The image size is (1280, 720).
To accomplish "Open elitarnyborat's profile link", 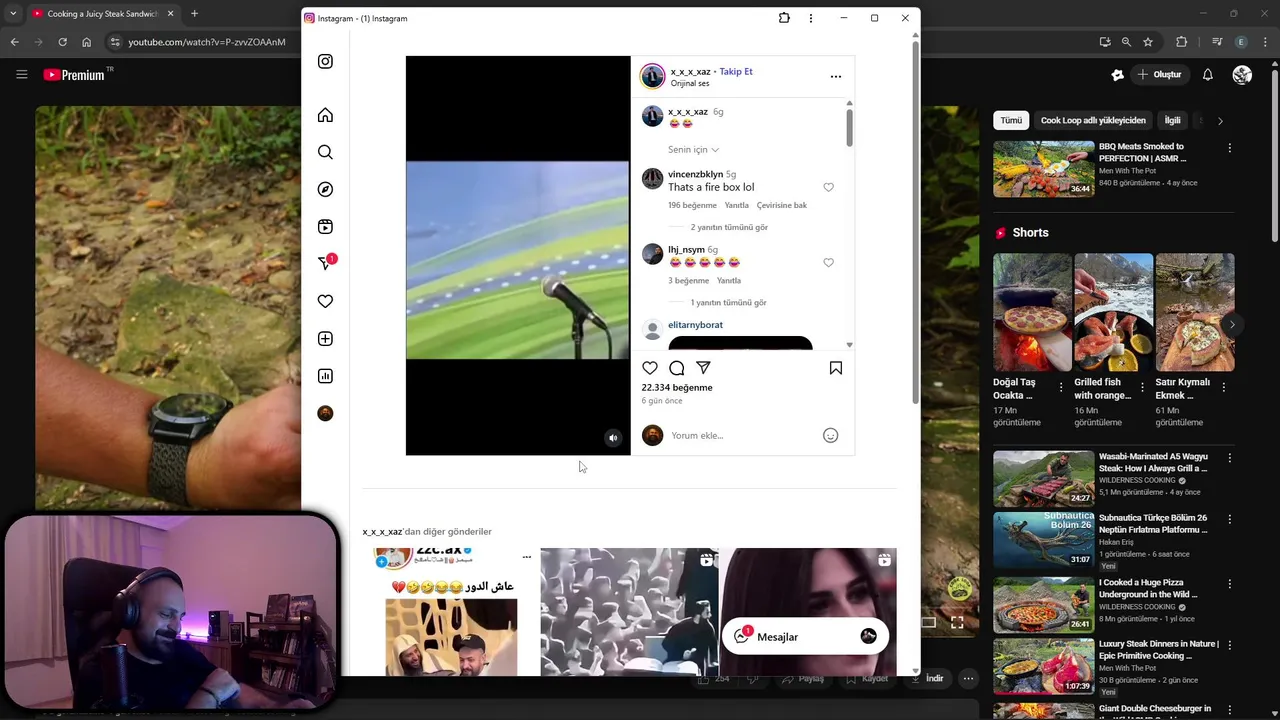I will 695,325.
